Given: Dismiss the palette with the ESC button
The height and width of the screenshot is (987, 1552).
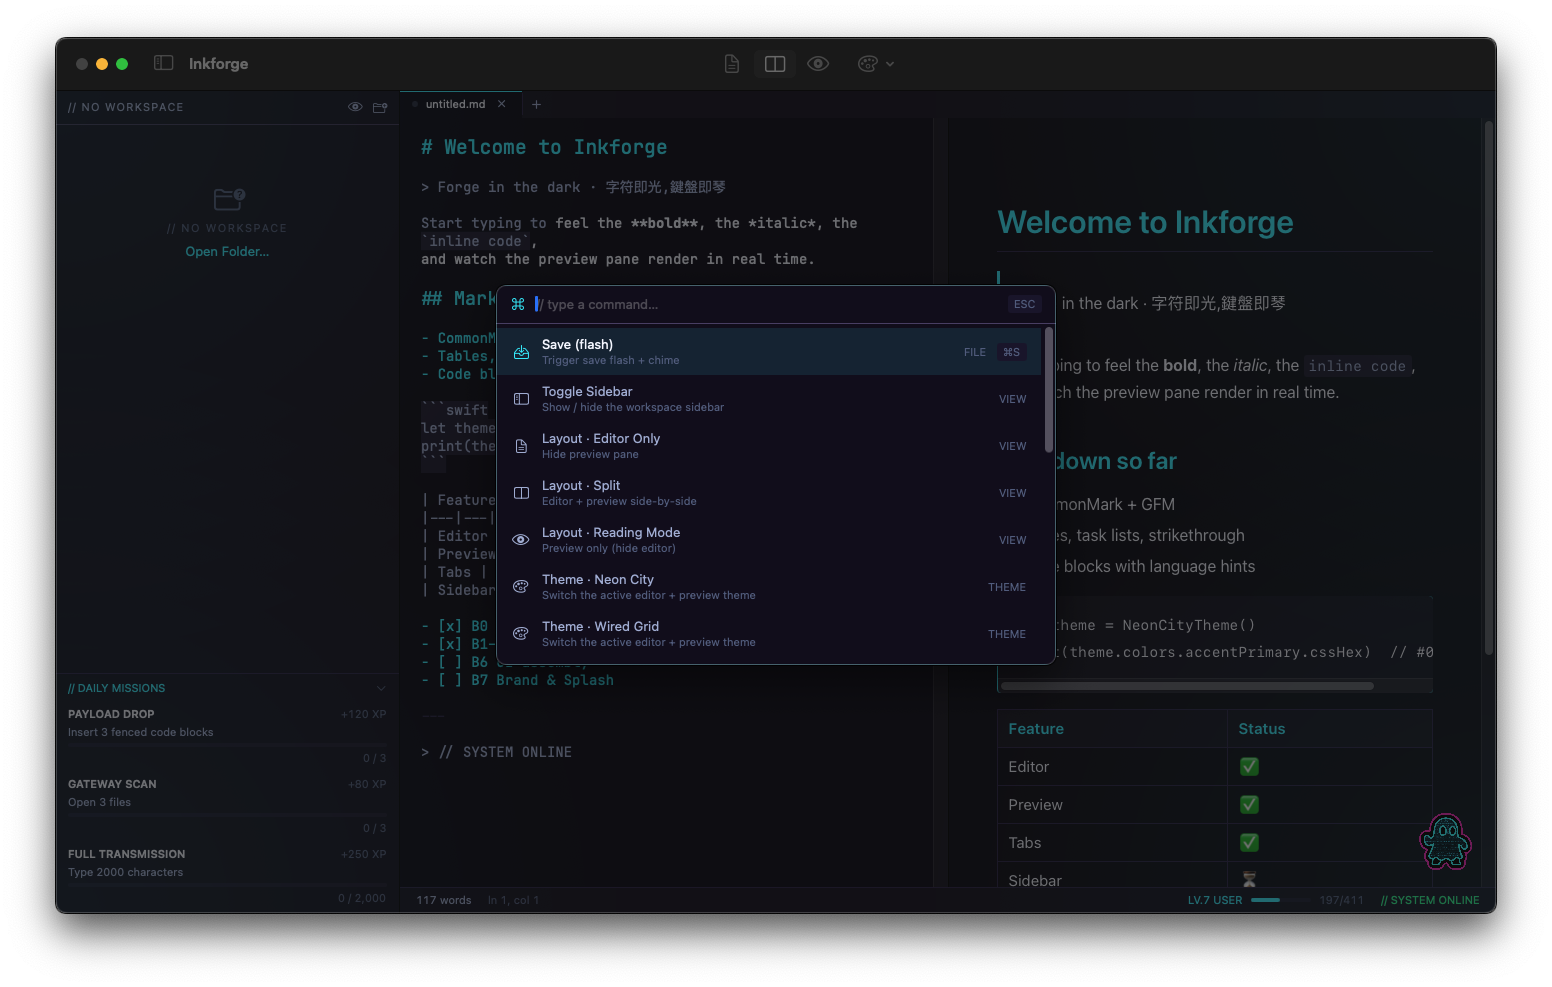Looking at the screenshot, I should click(x=1025, y=305).
